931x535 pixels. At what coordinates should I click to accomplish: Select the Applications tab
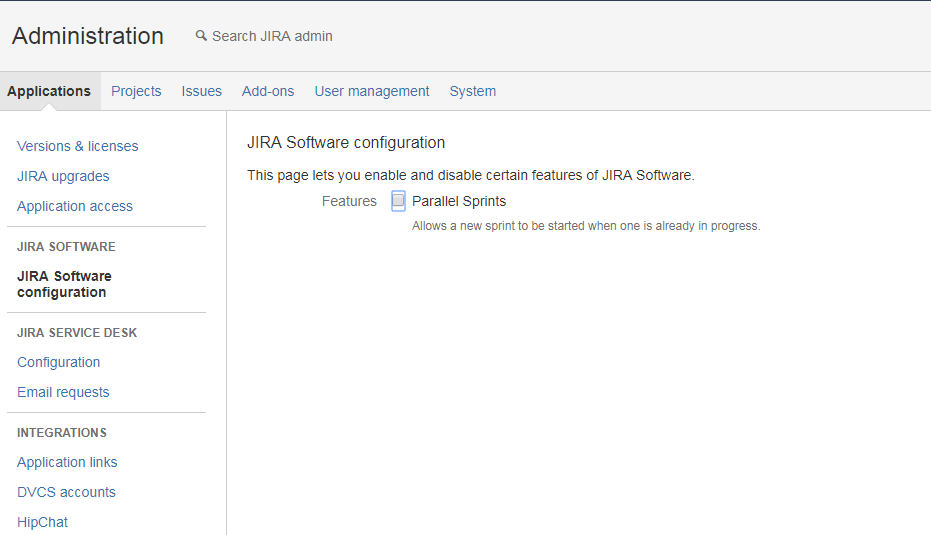pos(49,91)
